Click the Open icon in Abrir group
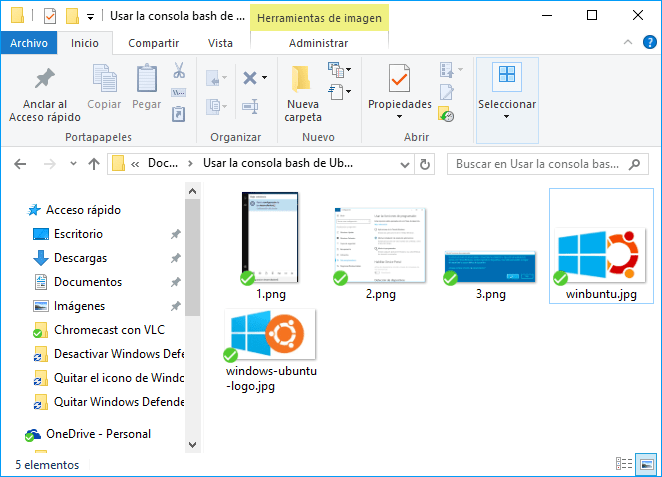 coord(447,70)
